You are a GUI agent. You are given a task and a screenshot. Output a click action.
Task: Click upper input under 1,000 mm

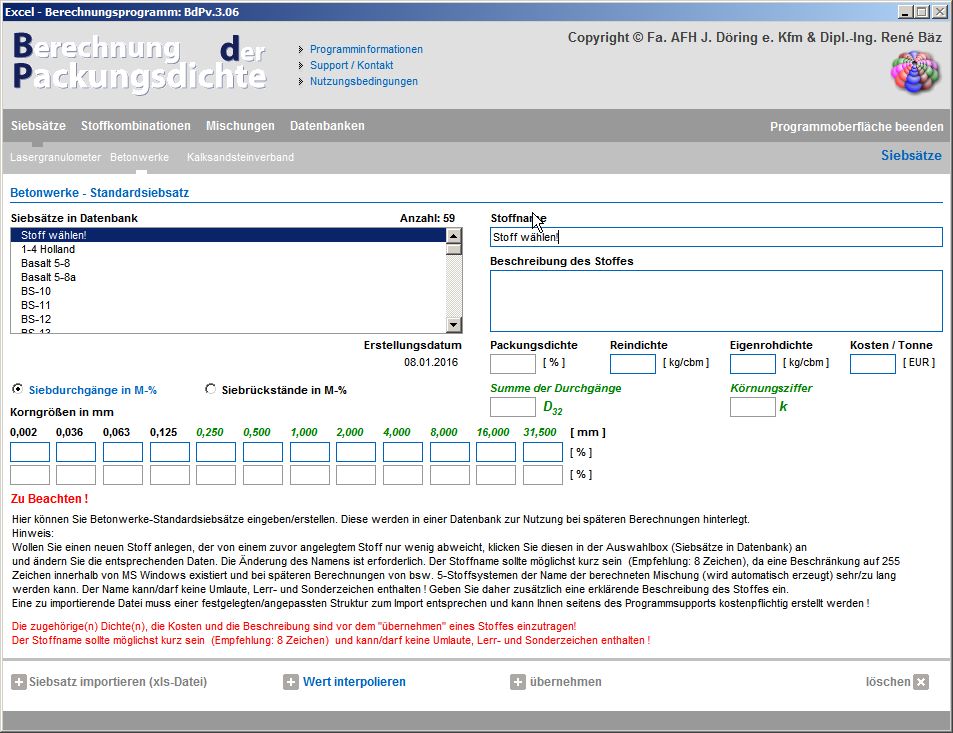tap(309, 452)
